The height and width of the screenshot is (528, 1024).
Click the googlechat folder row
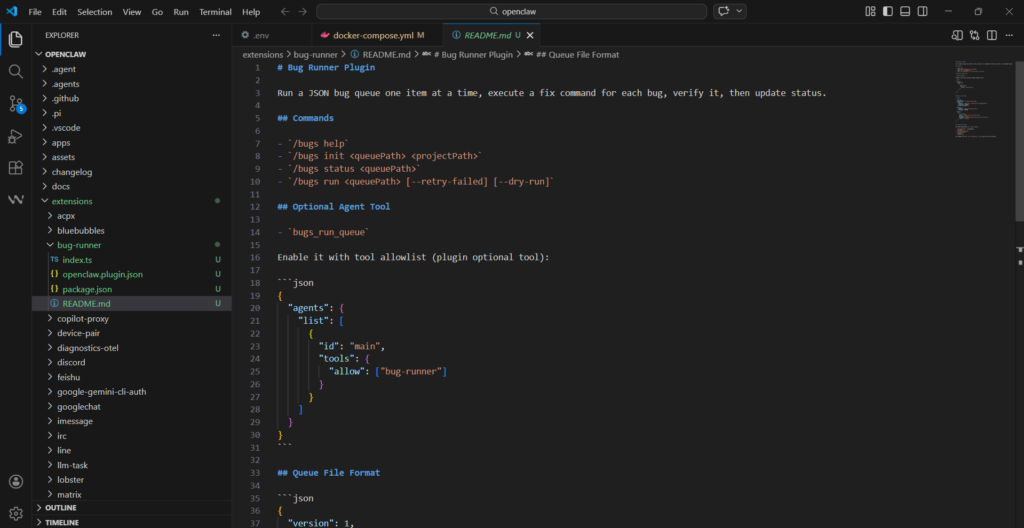pos(131,406)
